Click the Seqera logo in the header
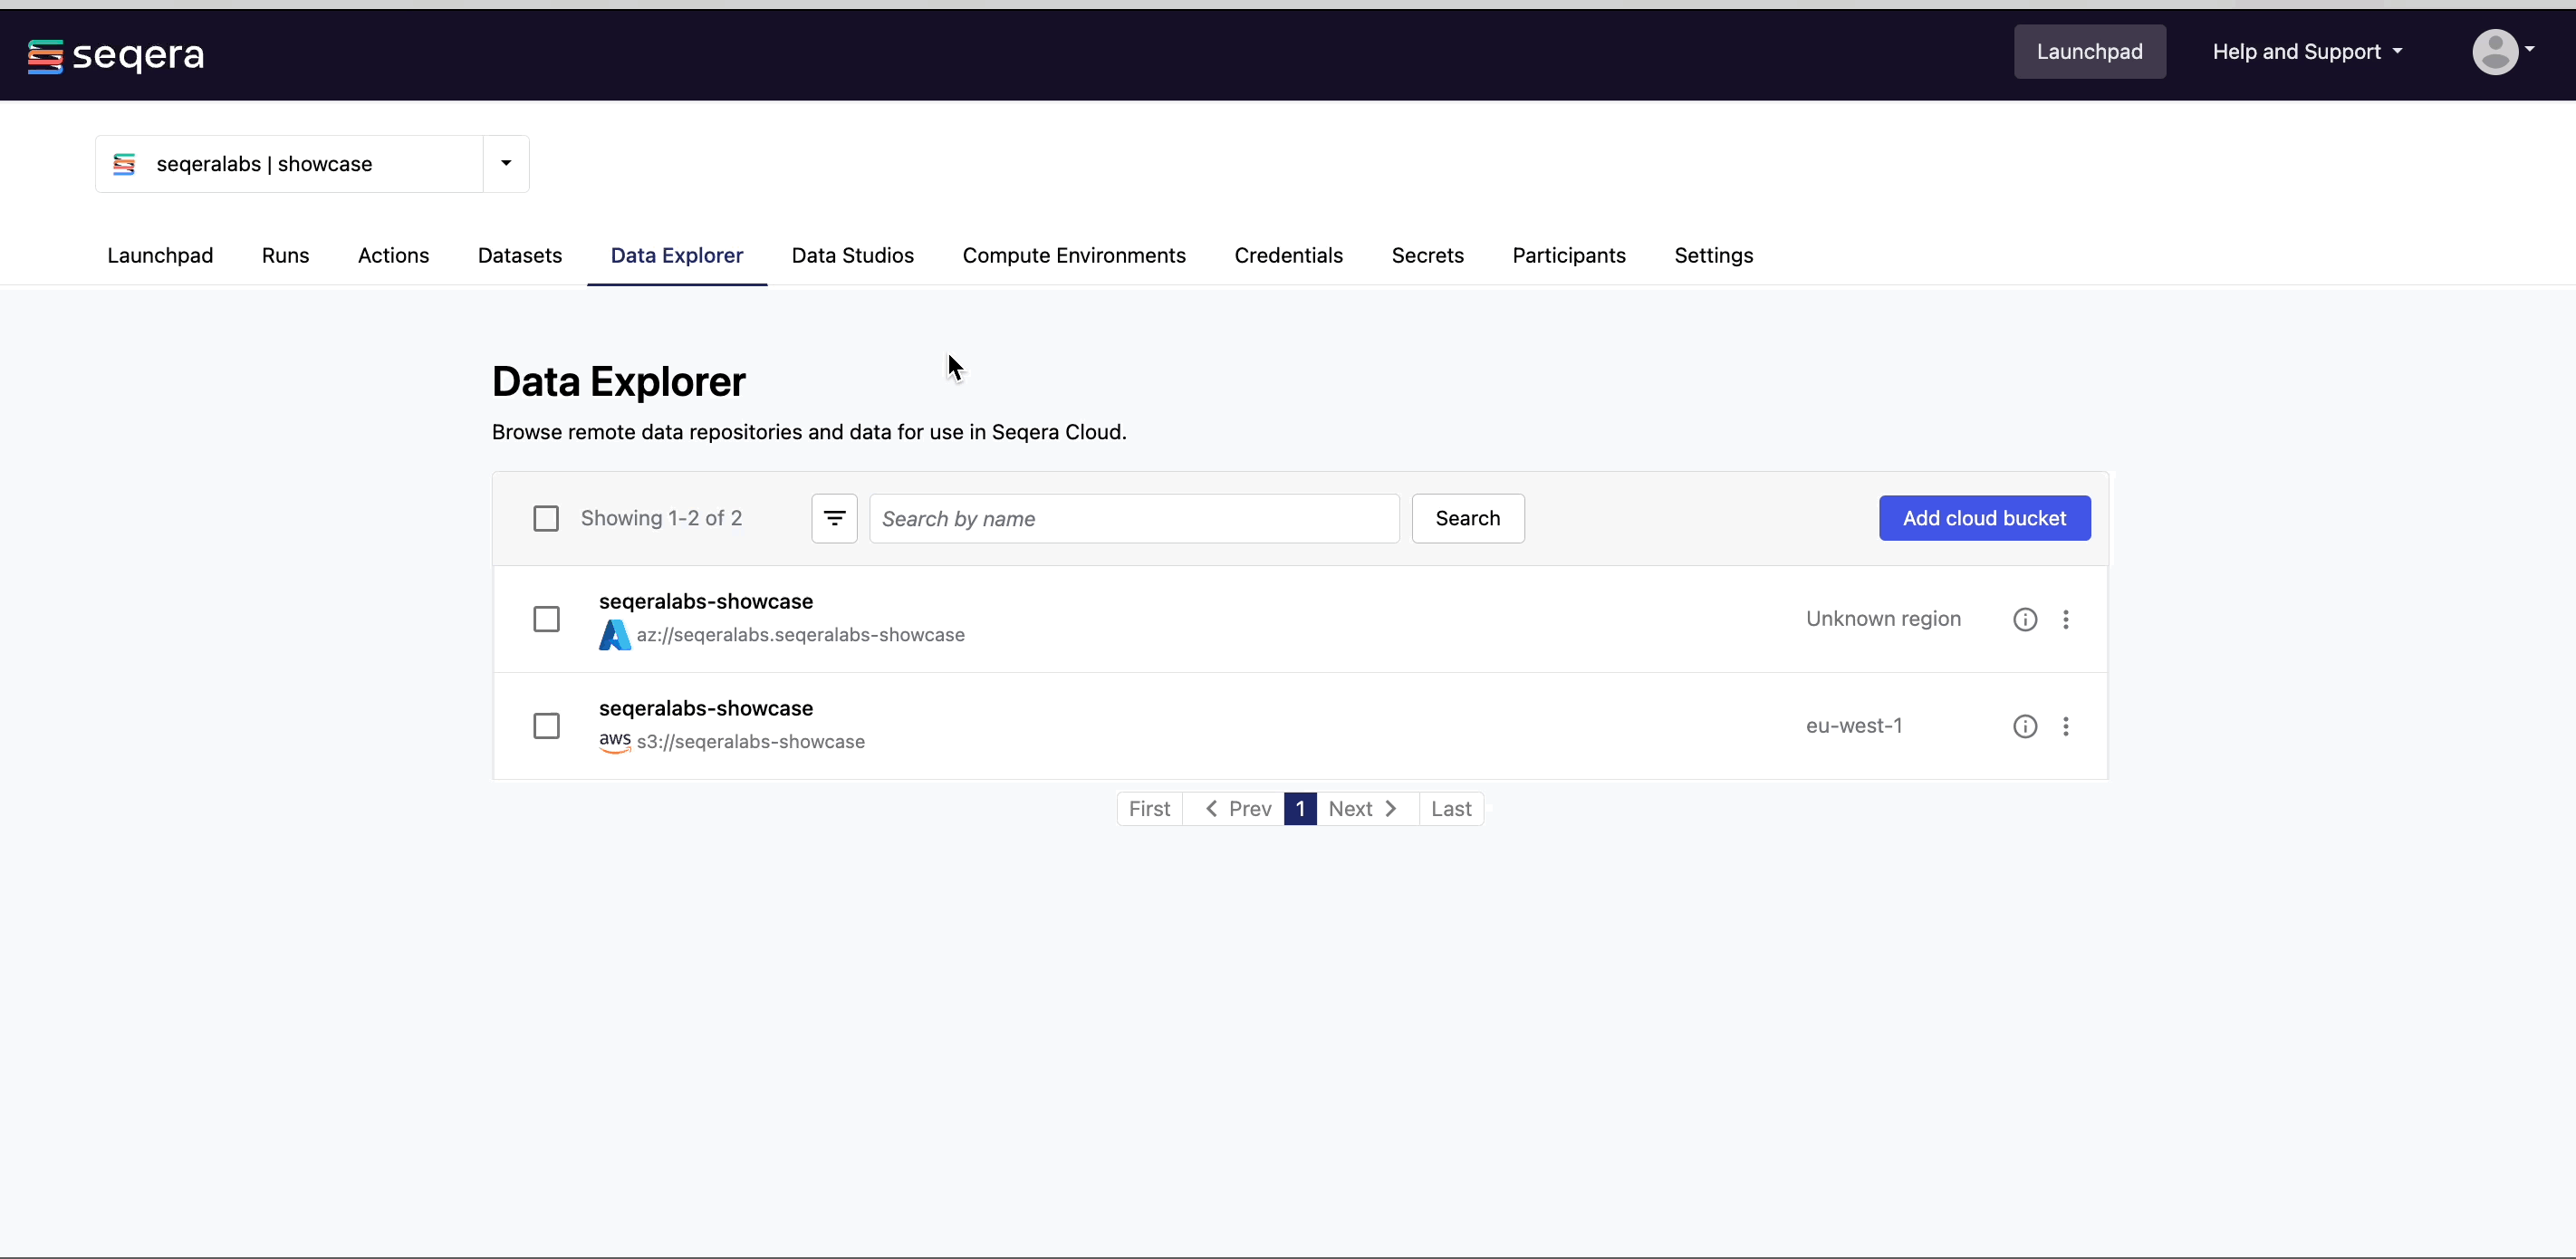Viewport: 2576px width, 1259px height. coord(115,55)
